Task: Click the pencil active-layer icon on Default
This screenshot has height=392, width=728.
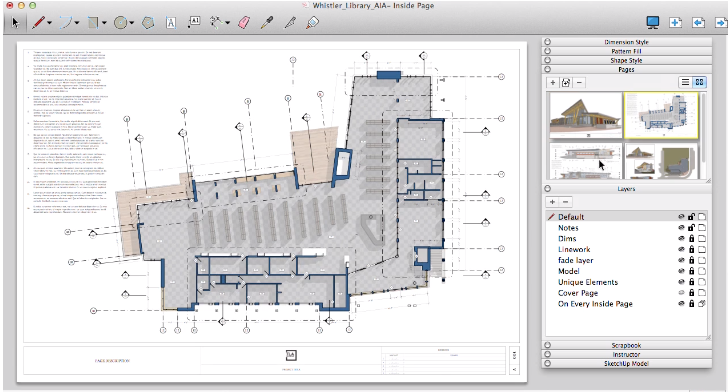Action: click(551, 216)
